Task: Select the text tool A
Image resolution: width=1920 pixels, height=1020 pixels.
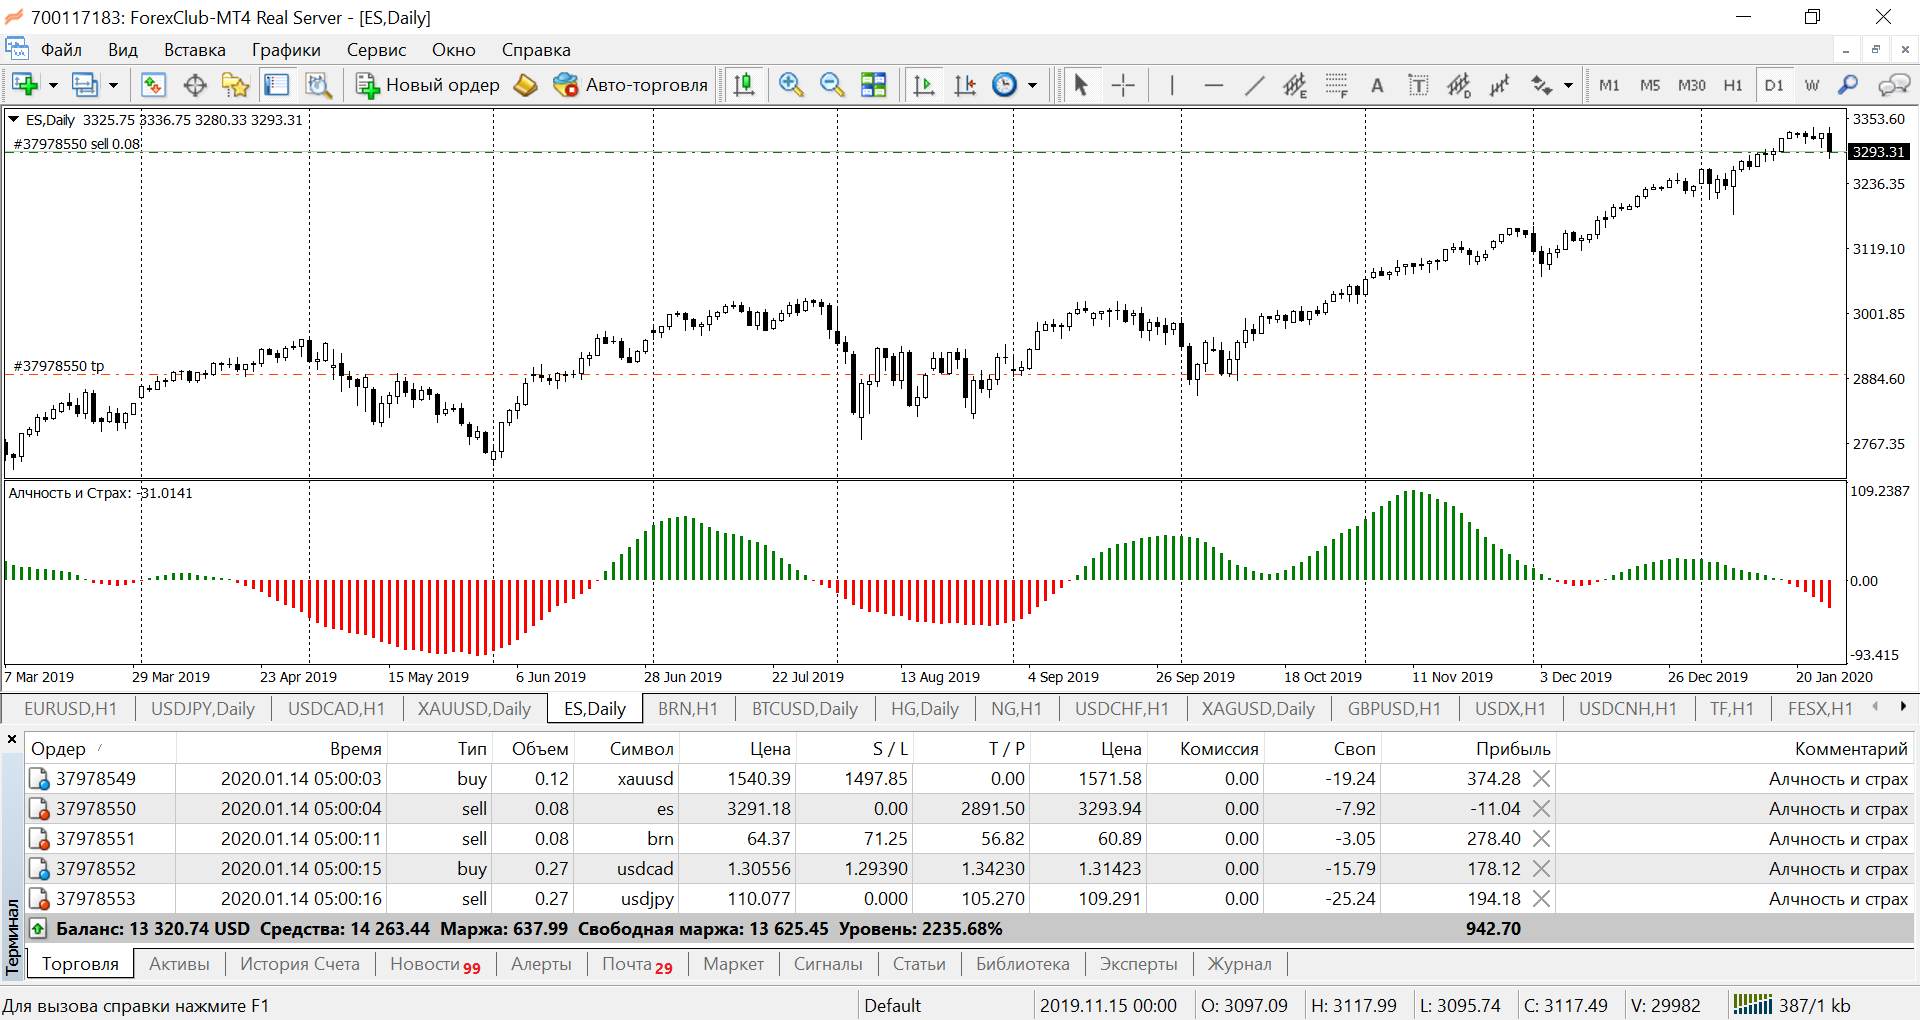Action: pos(1377,85)
